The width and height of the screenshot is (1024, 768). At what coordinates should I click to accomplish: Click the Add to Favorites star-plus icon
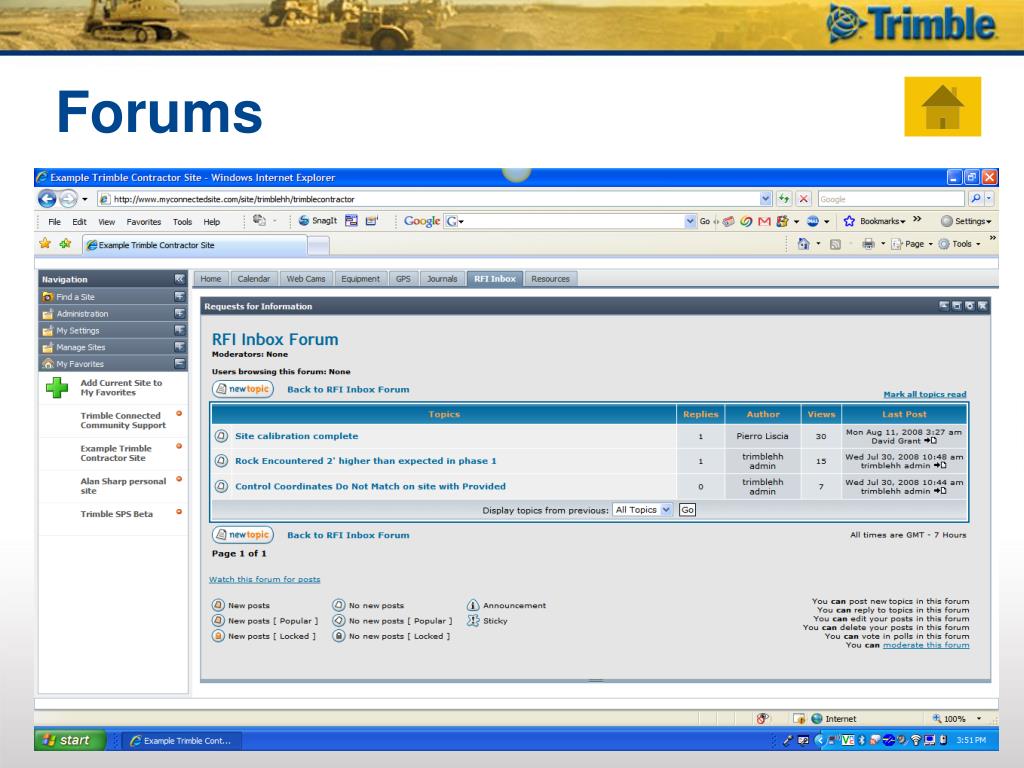[65, 244]
